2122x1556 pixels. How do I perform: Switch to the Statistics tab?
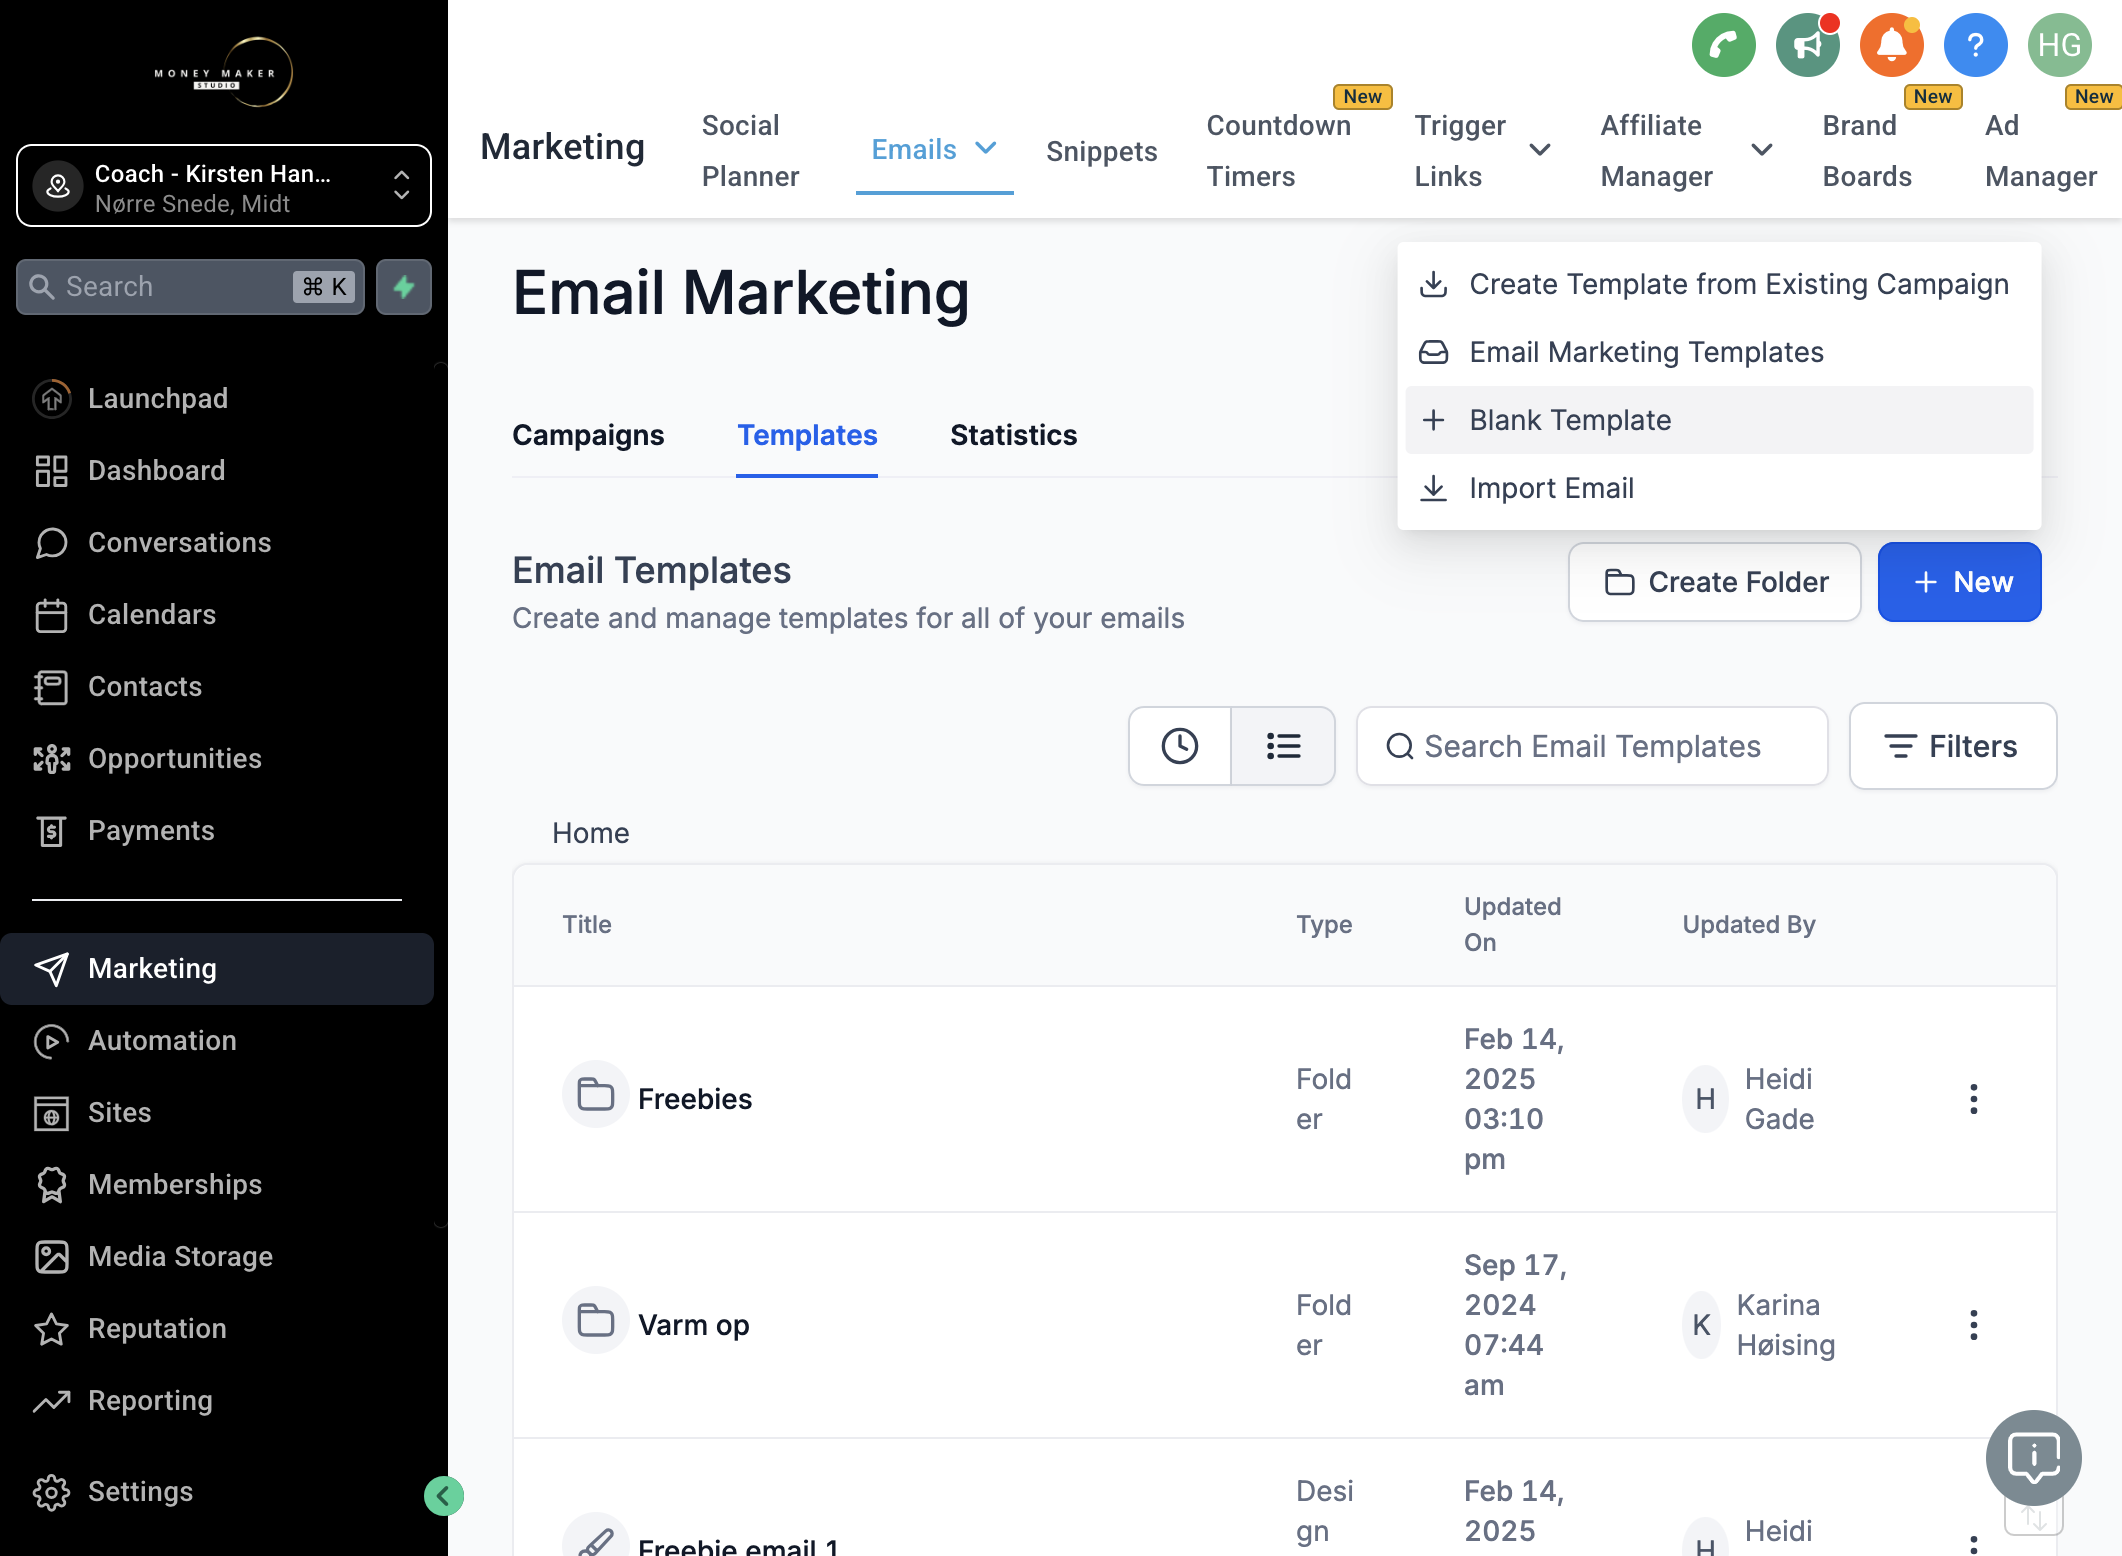click(x=1013, y=435)
